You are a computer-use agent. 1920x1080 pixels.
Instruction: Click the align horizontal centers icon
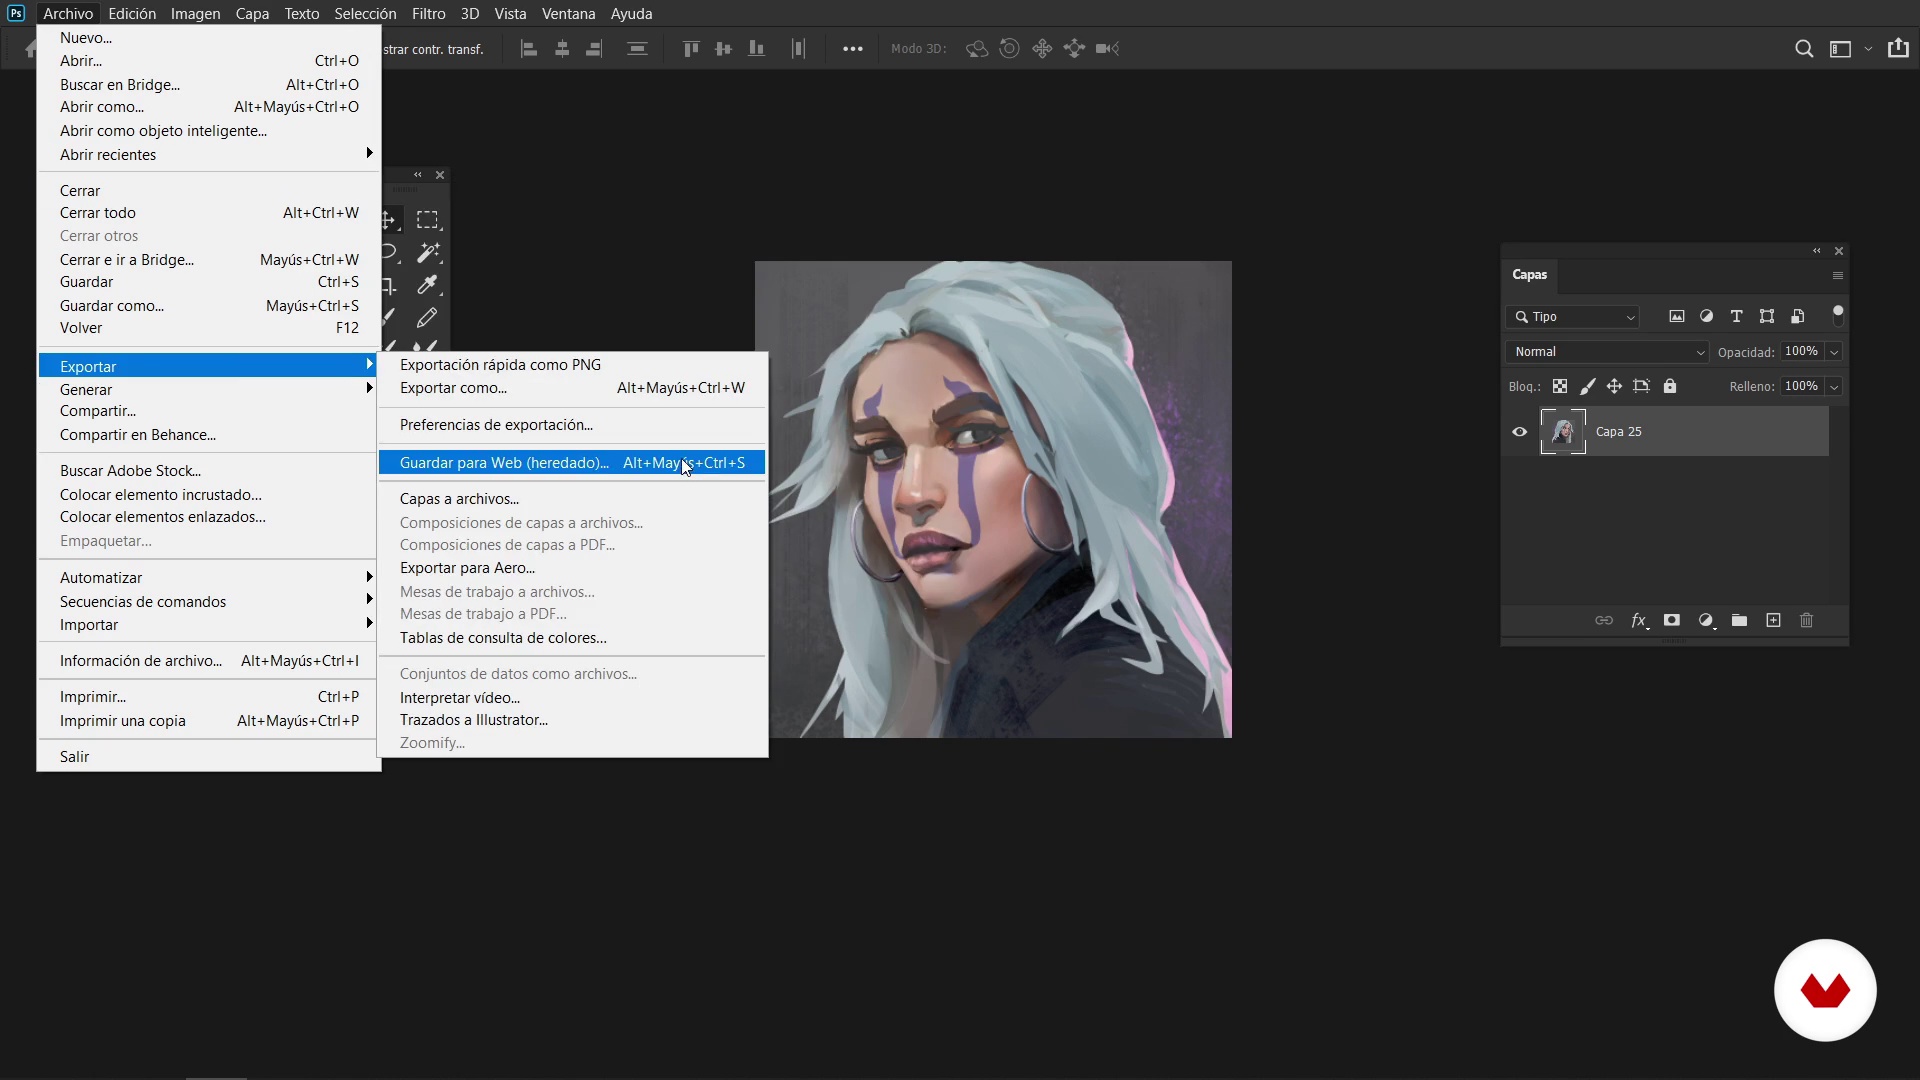tap(562, 48)
